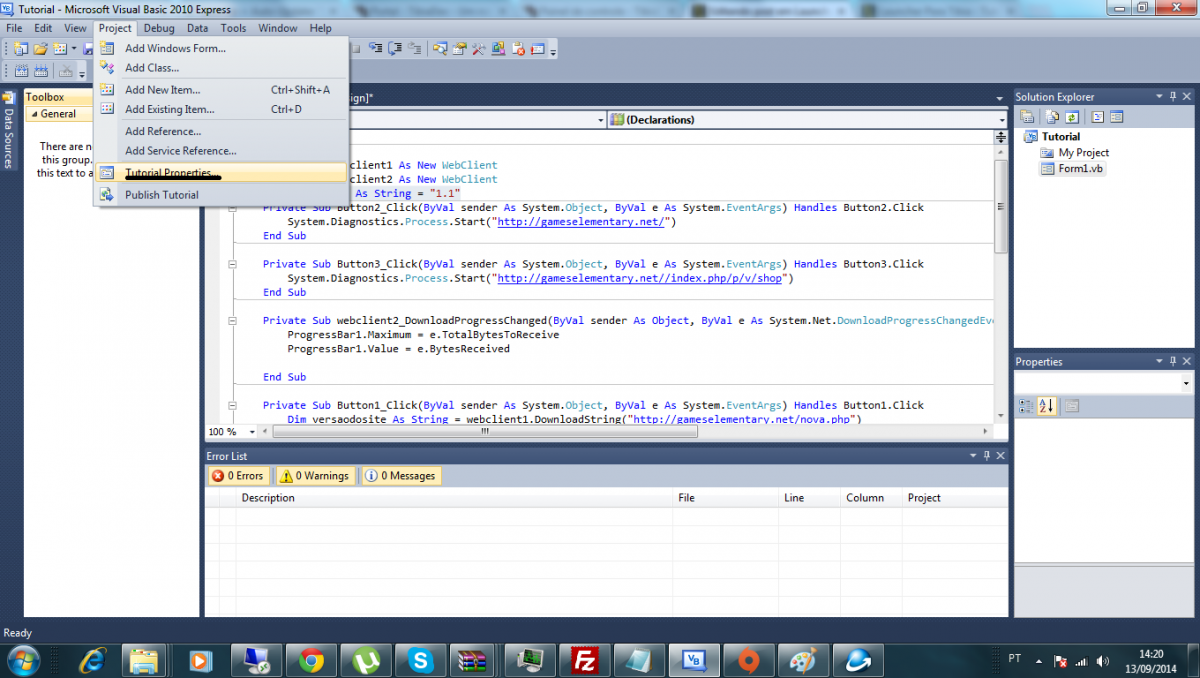Open the gameselementary.net shop URL link
Viewport: 1200px width, 678px height.
[642, 279]
